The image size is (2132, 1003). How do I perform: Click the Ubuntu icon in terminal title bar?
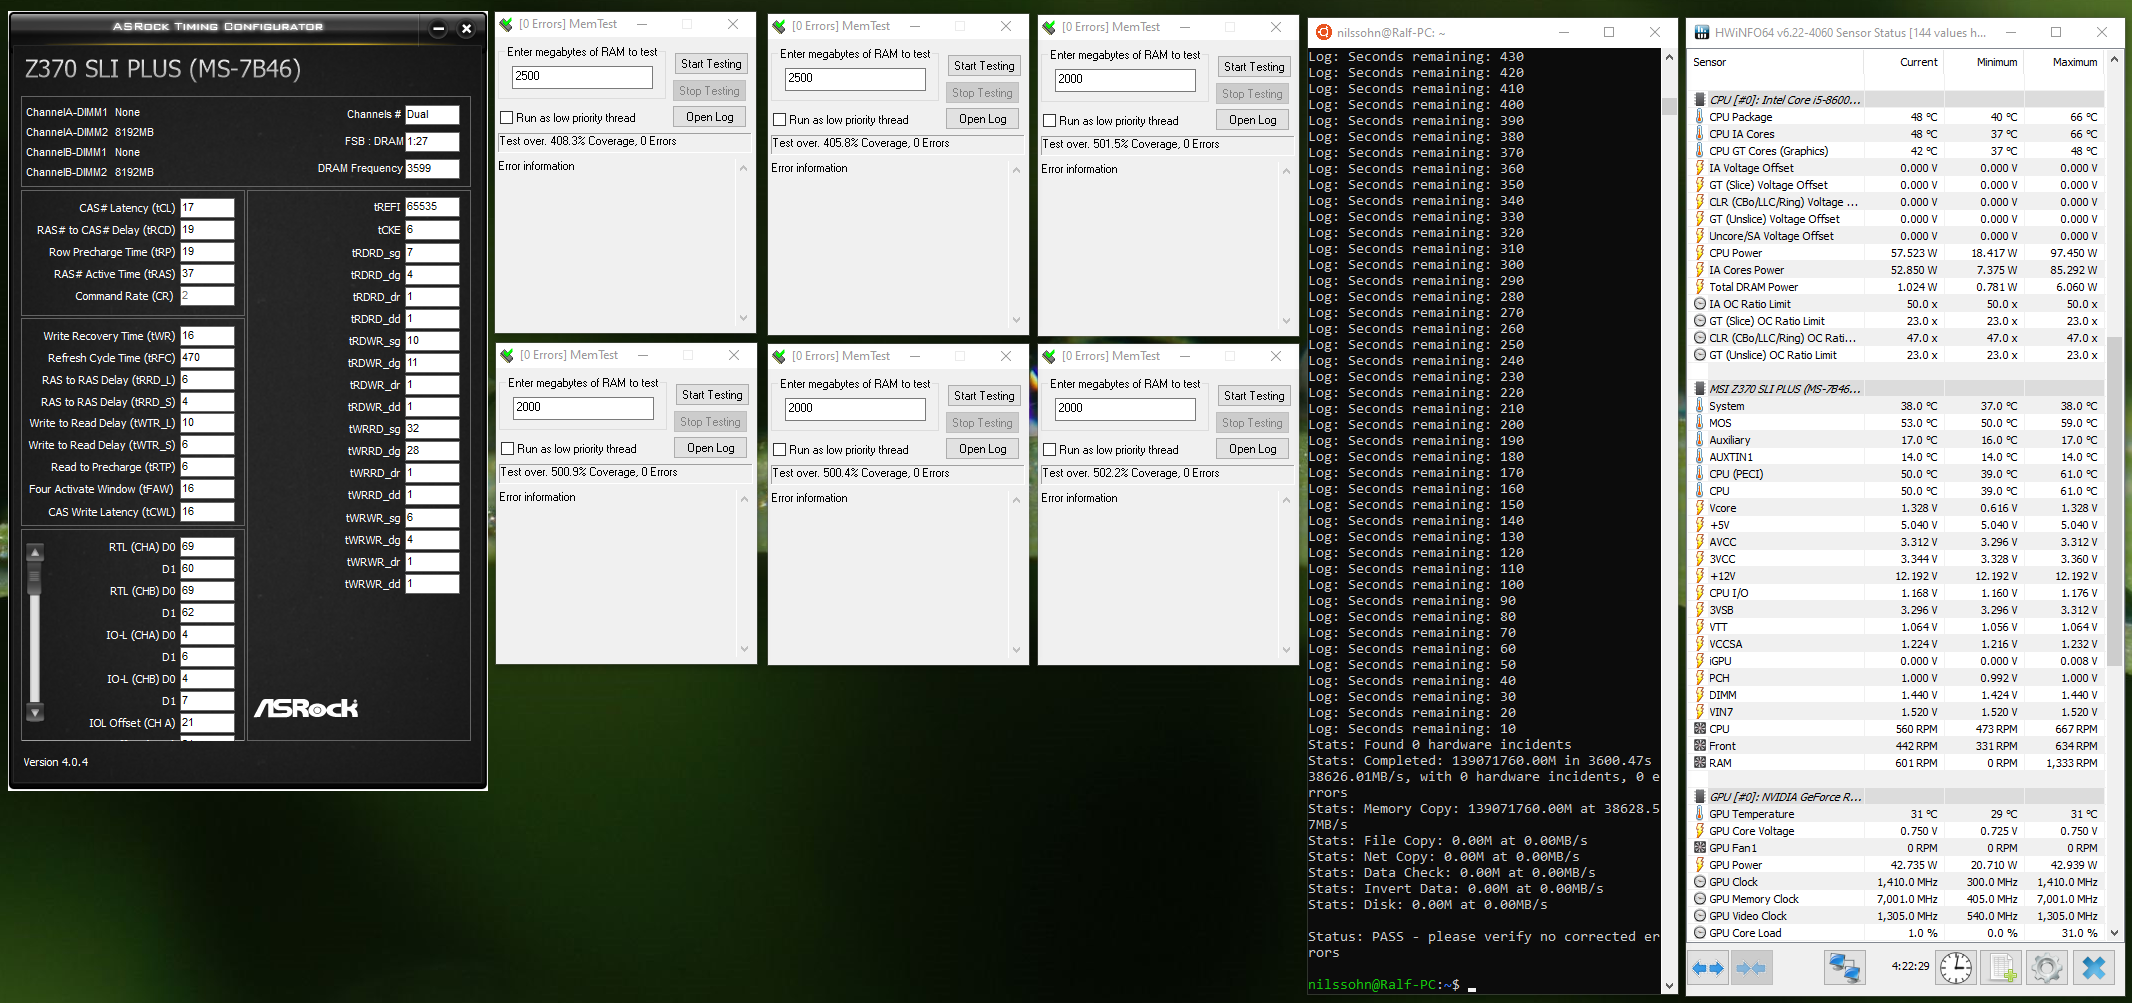pyautogui.click(x=1324, y=33)
